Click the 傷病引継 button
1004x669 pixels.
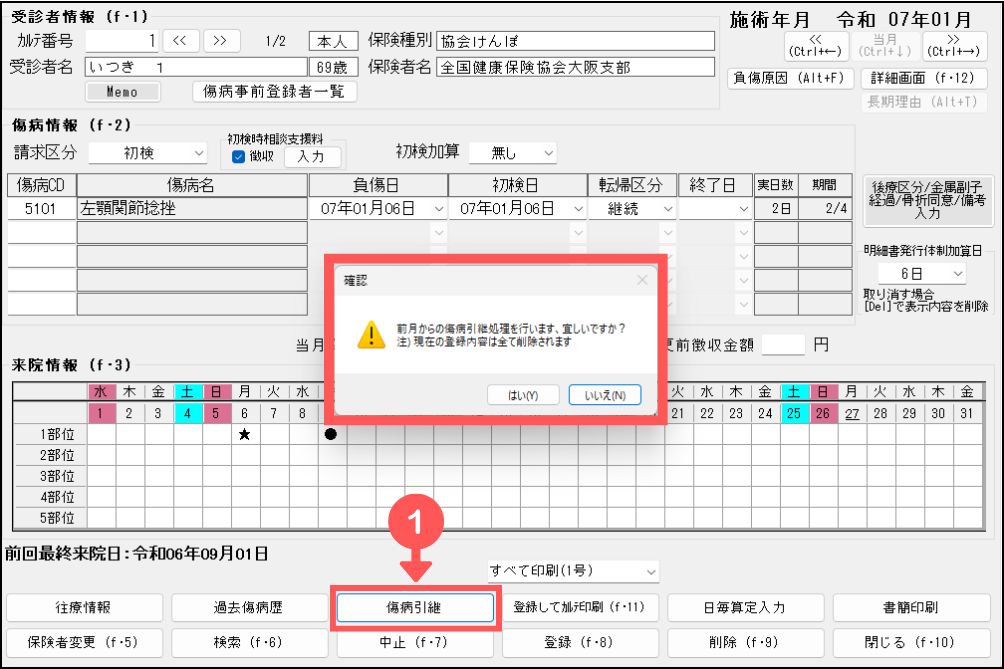[416, 607]
